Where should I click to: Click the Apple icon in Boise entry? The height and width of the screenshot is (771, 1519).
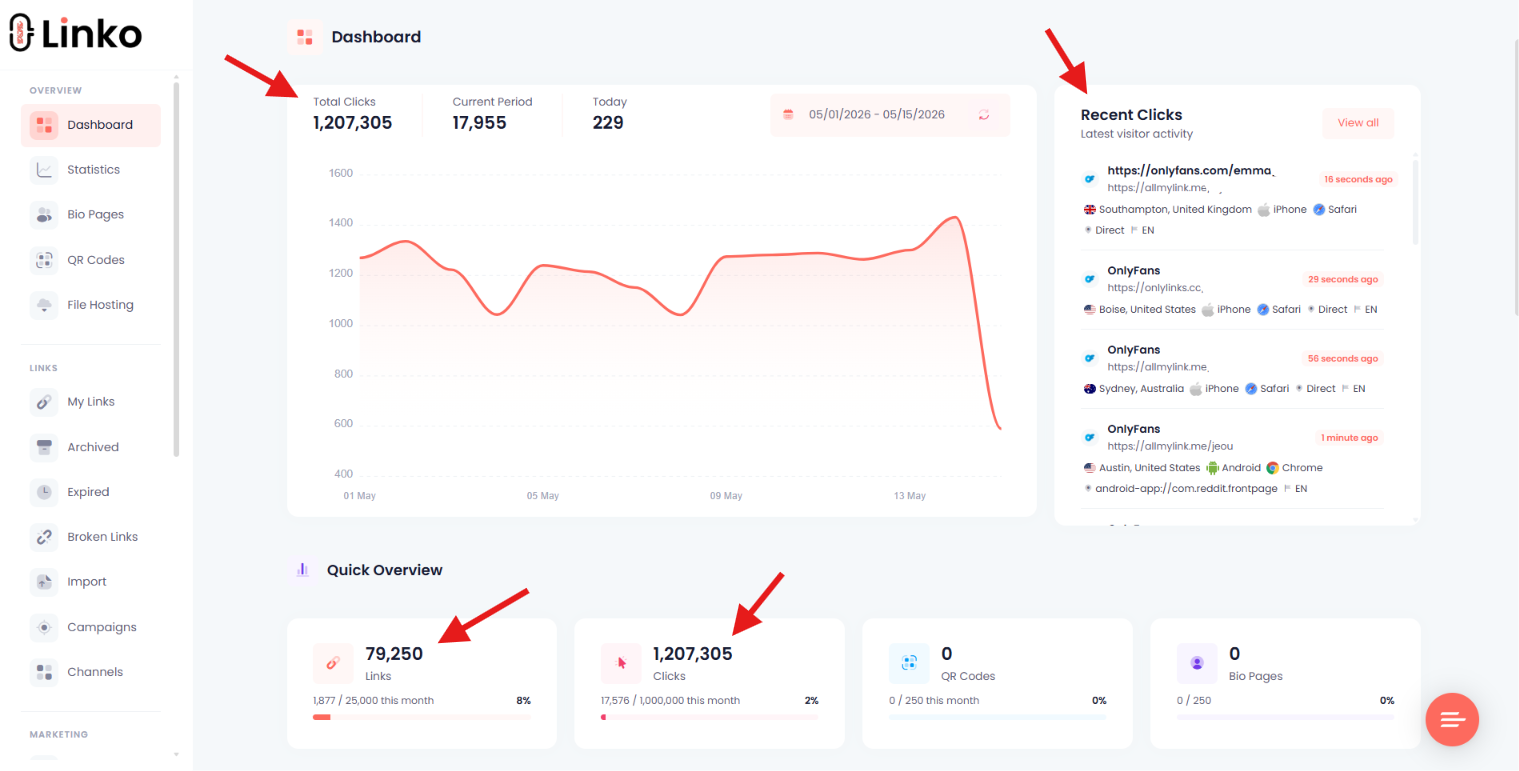1208,310
